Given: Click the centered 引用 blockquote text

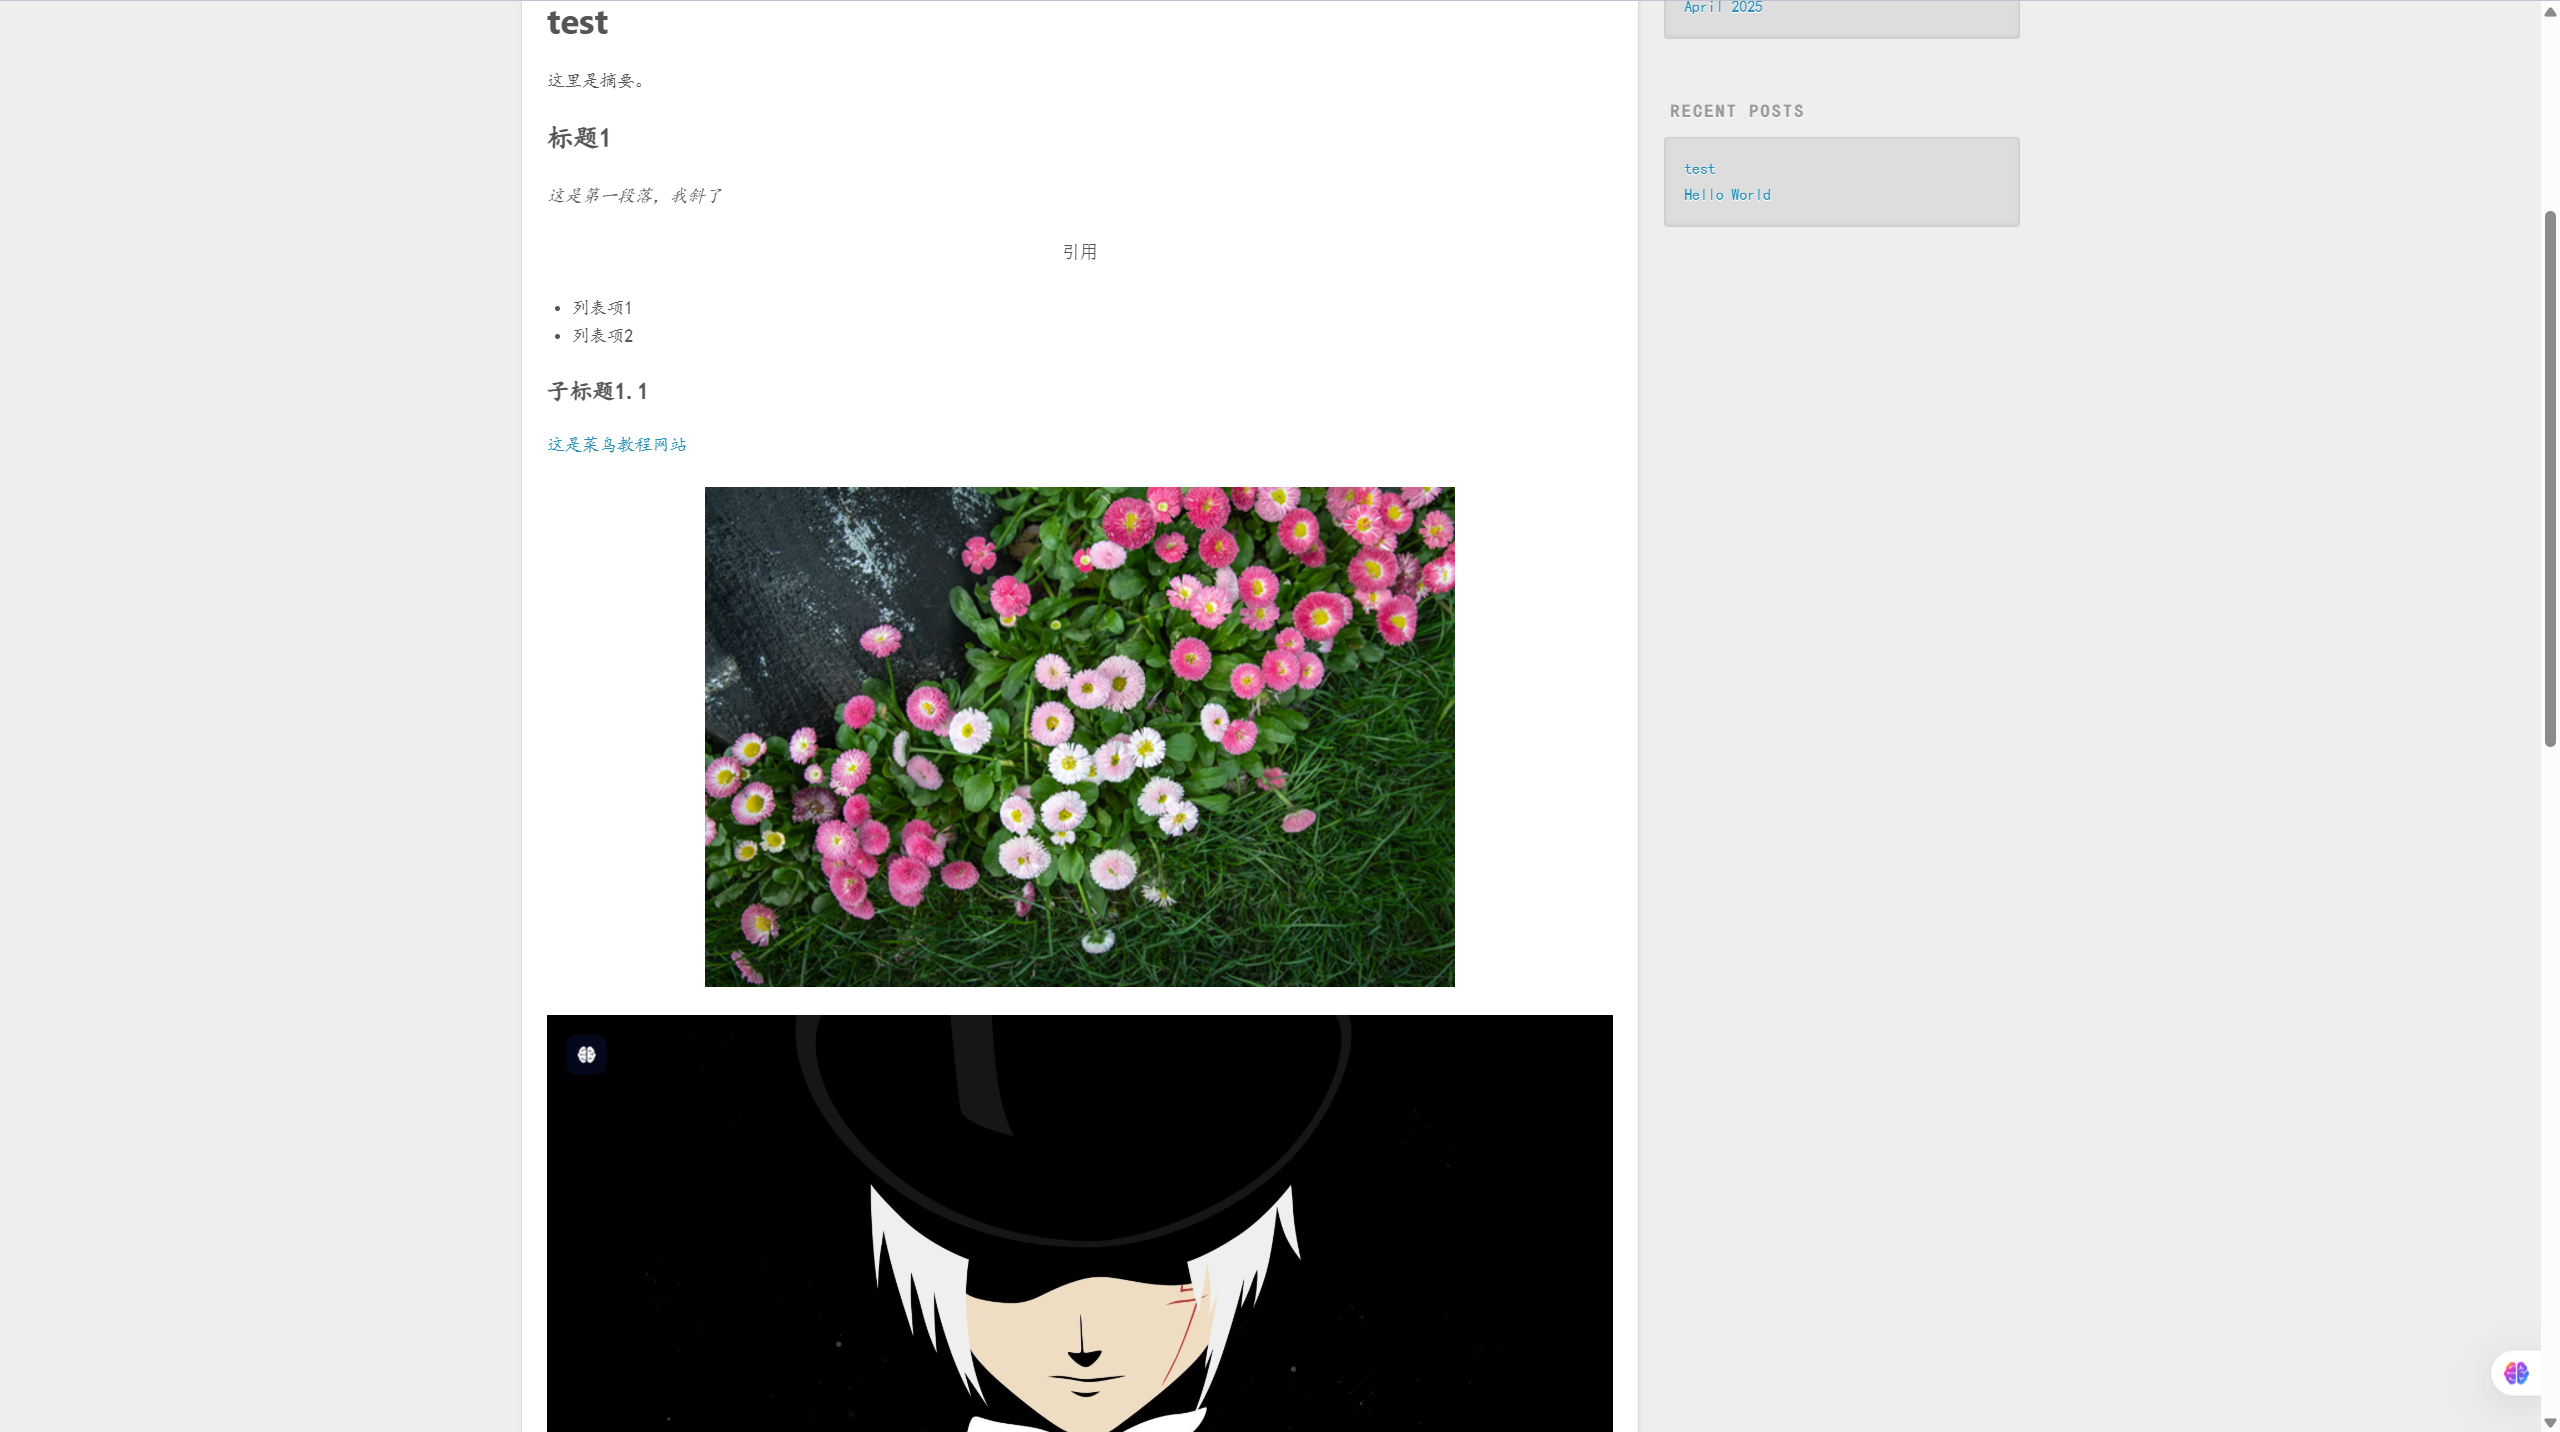Looking at the screenshot, I should 1079,252.
